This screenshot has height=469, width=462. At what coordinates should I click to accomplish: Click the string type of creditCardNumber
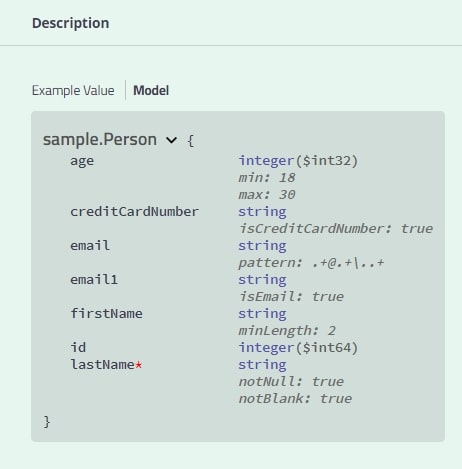(262, 212)
